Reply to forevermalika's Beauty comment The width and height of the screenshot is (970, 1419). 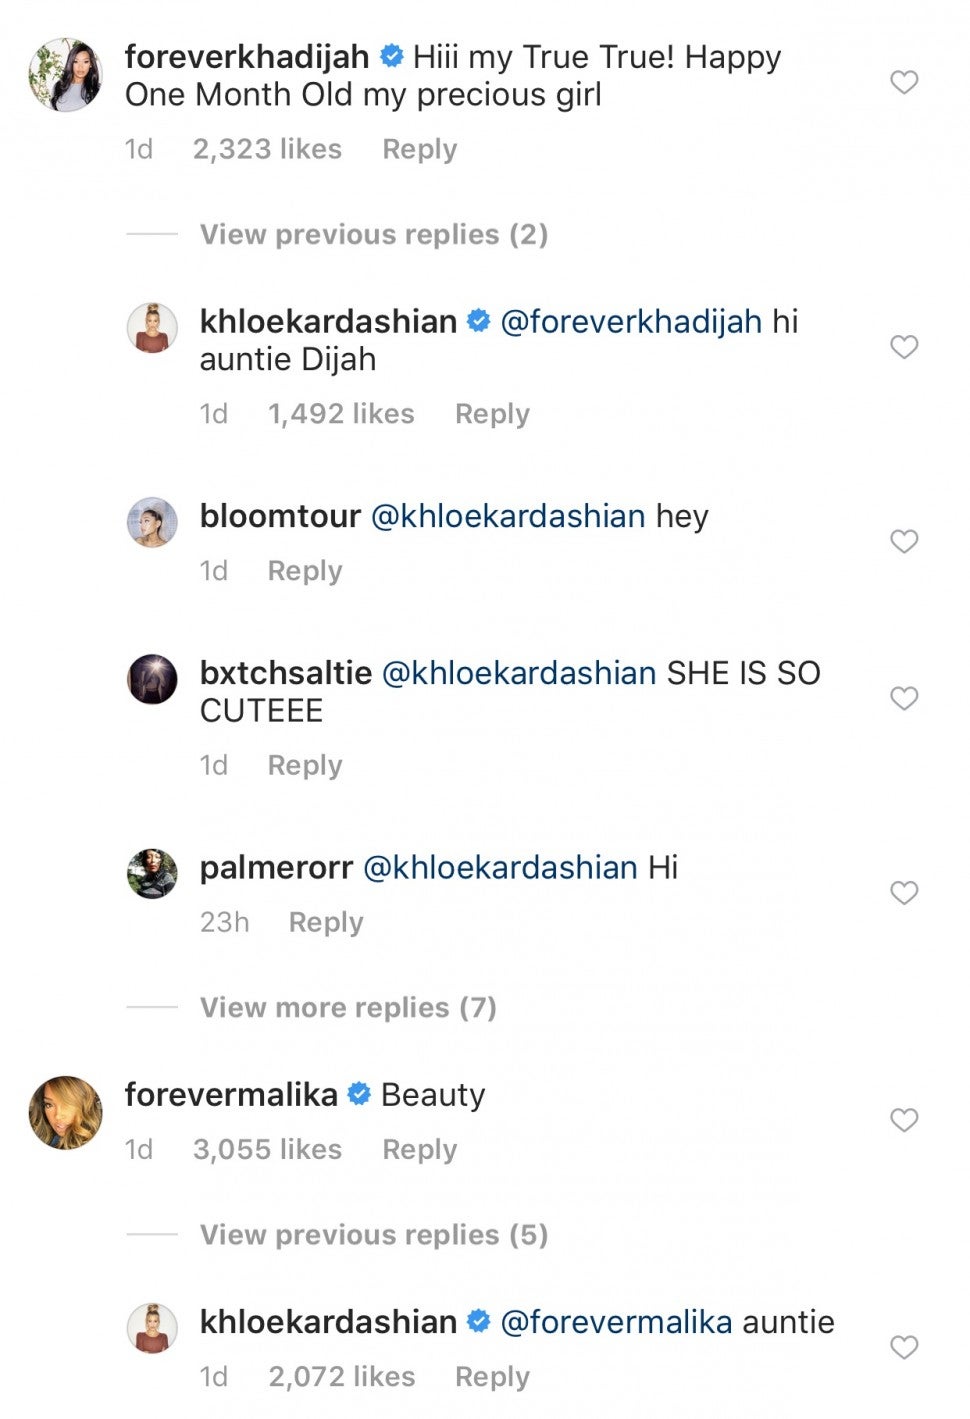pos(419,1149)
